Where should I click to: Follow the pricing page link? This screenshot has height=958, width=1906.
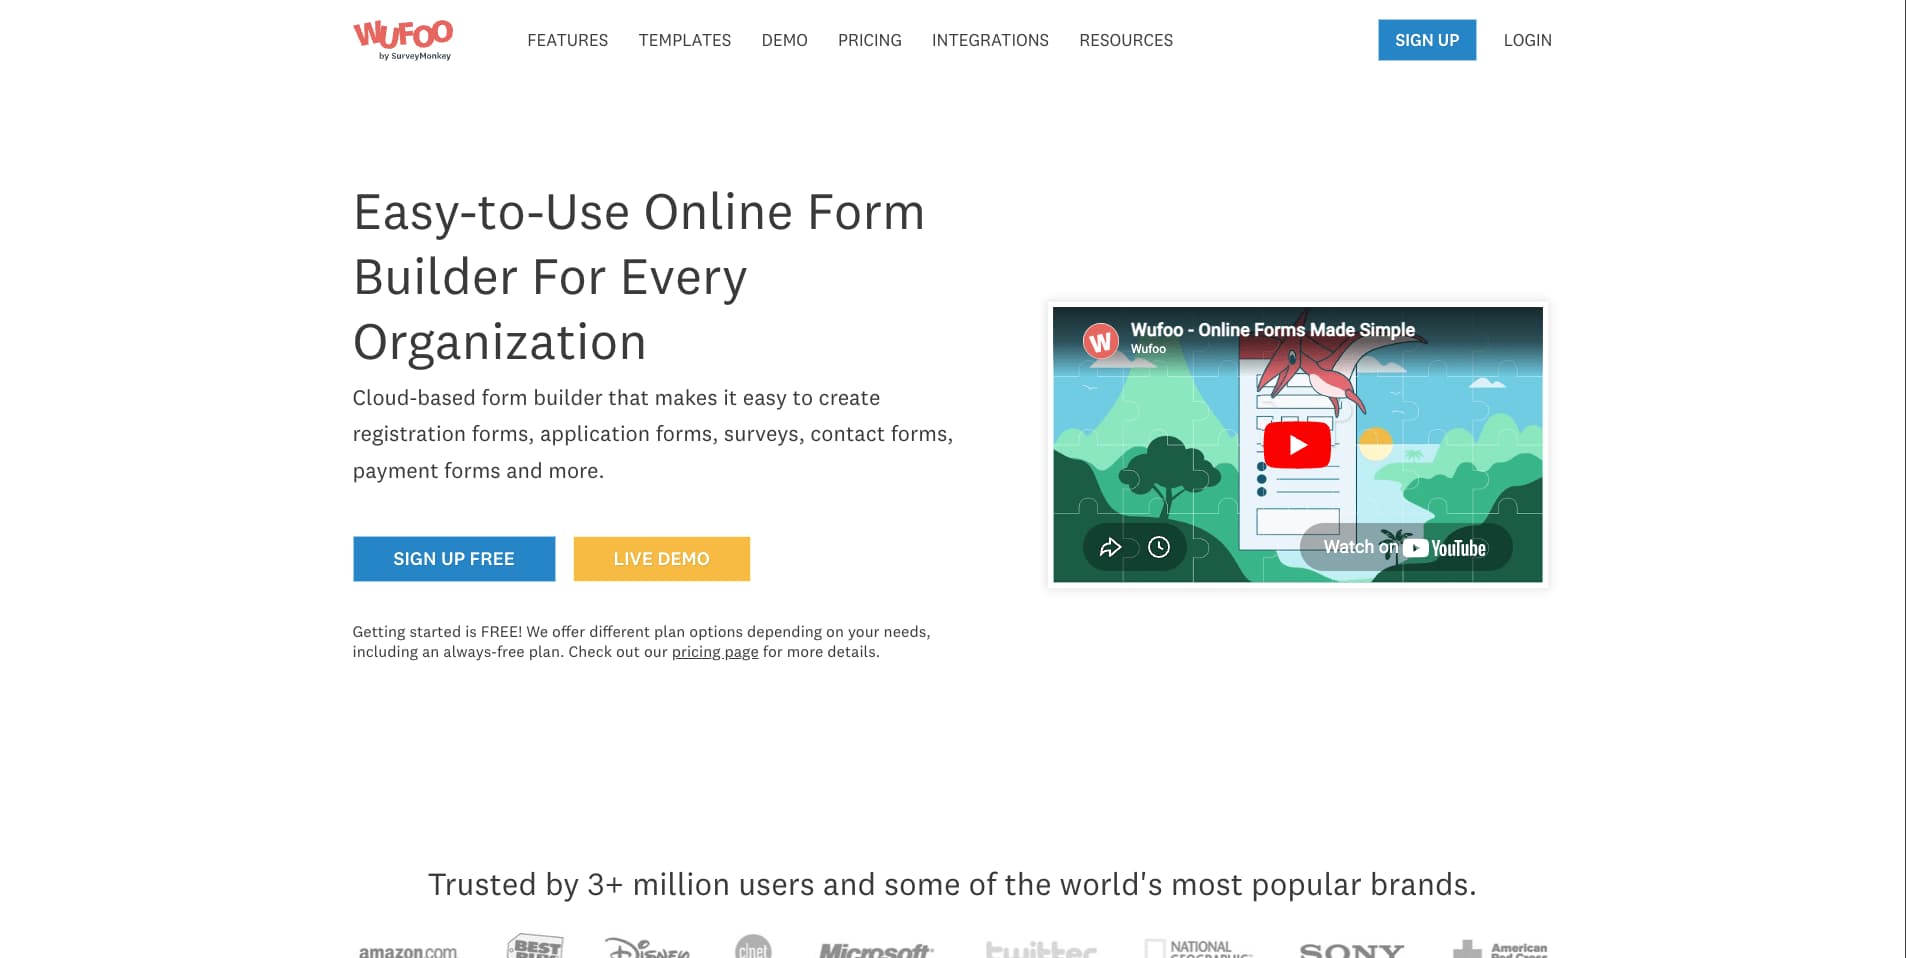(x=715, y=652)
